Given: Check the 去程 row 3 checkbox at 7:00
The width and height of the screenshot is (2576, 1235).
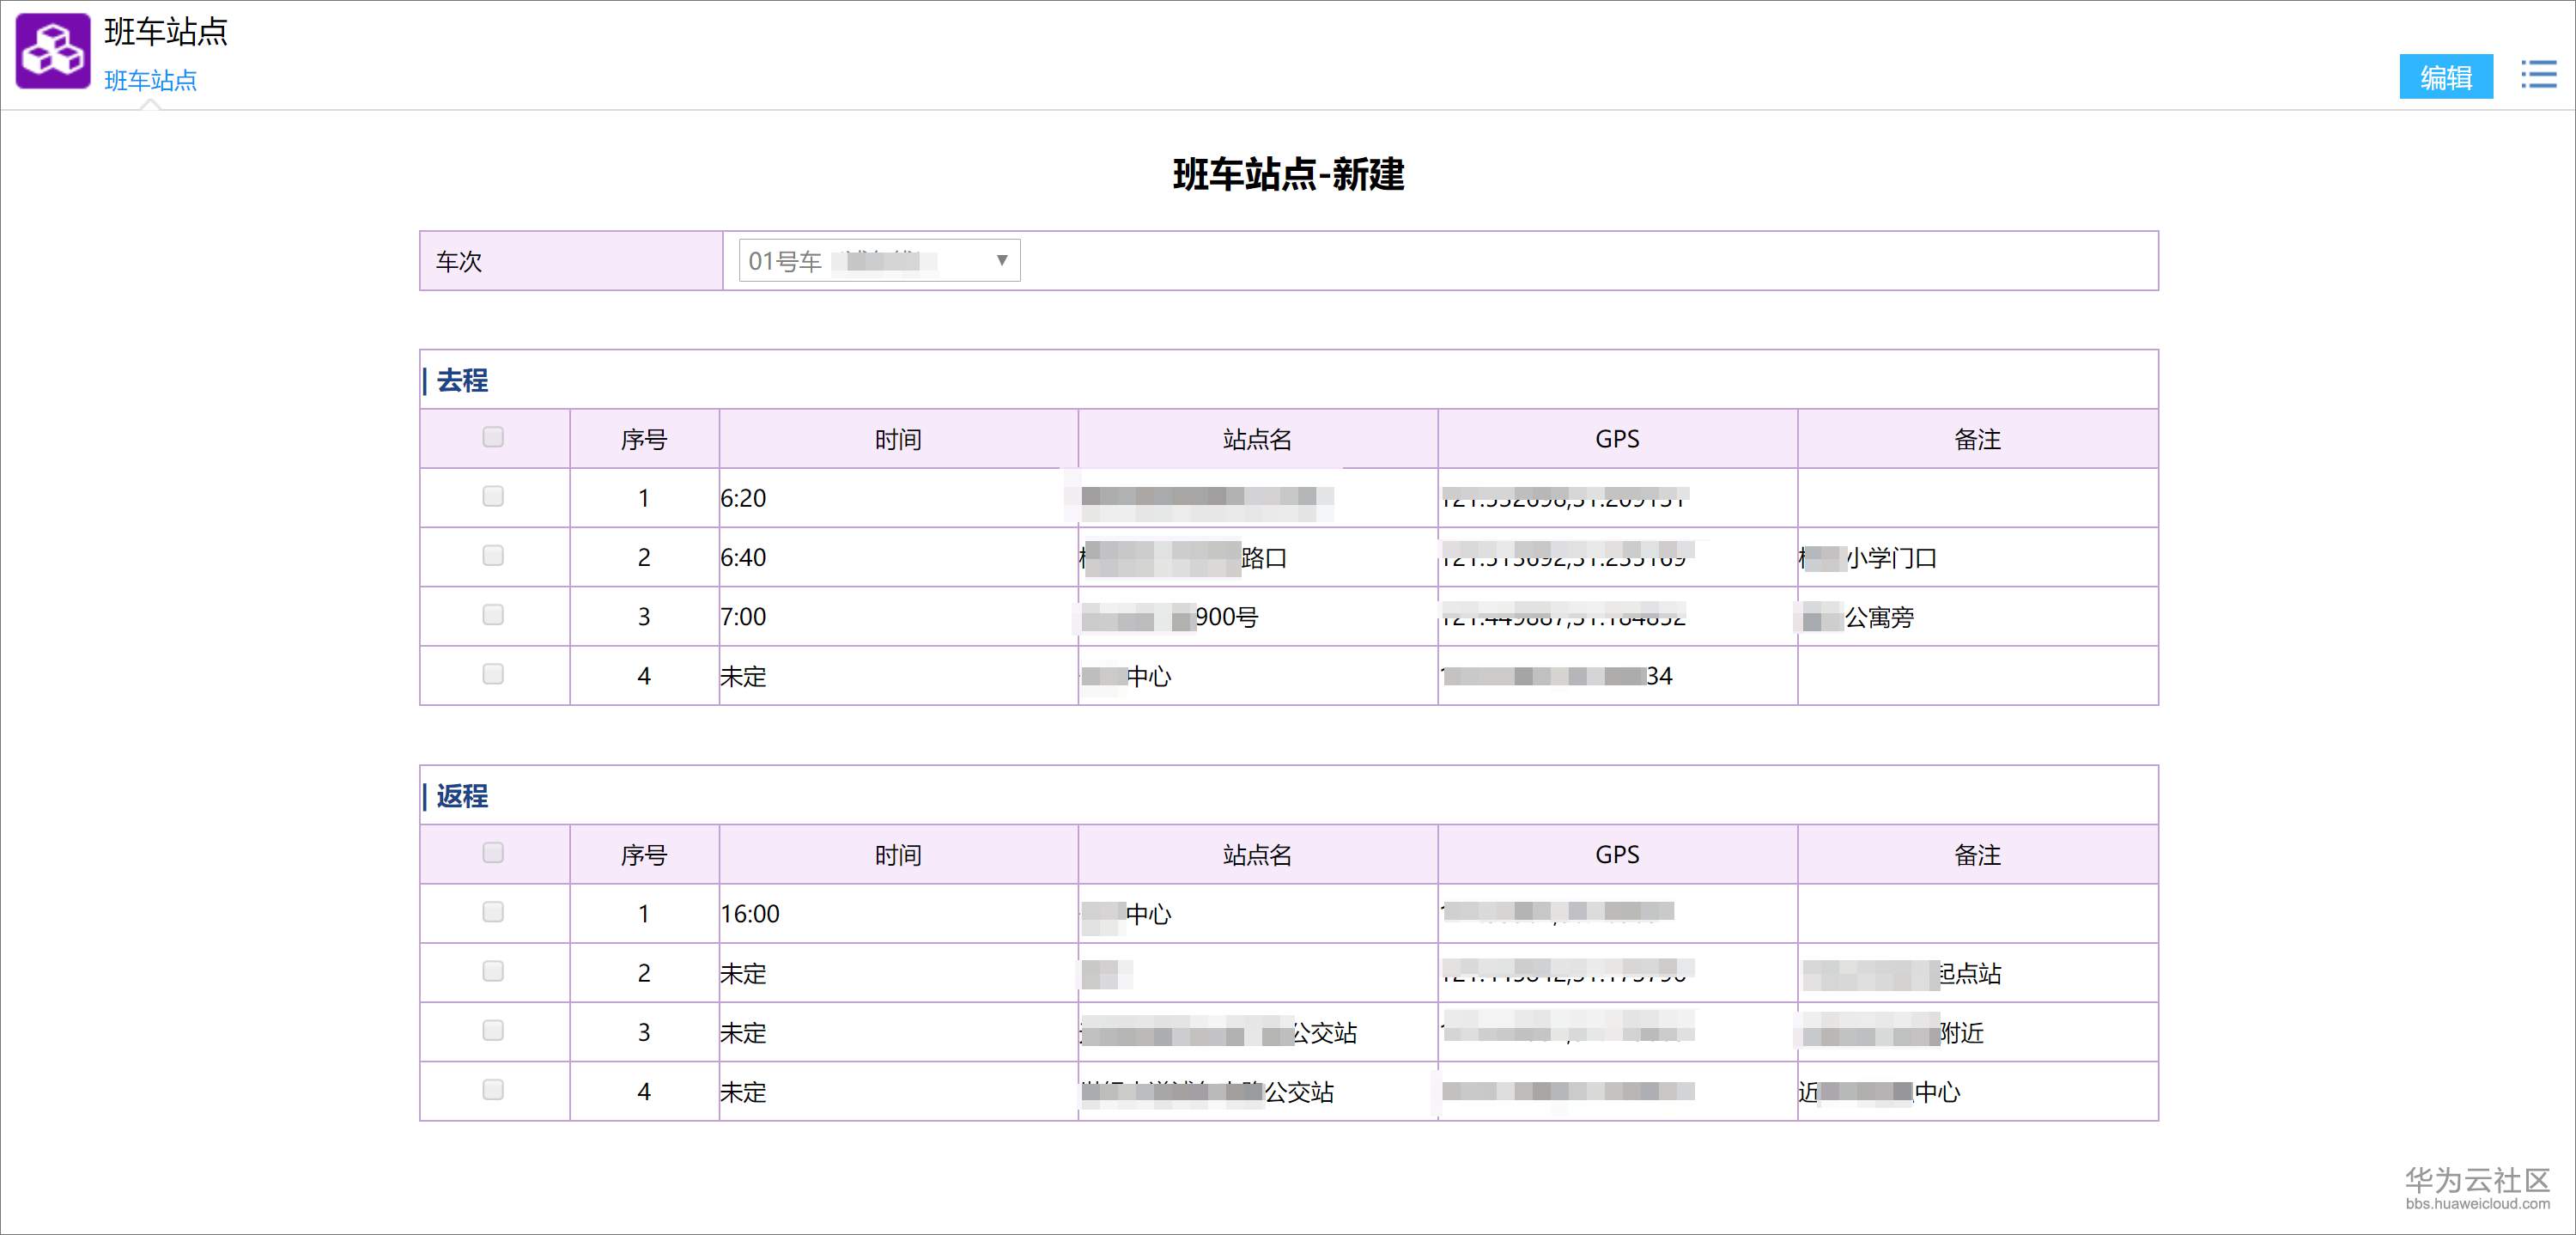Looking at the screenshot, I should [x=493, y=615].
